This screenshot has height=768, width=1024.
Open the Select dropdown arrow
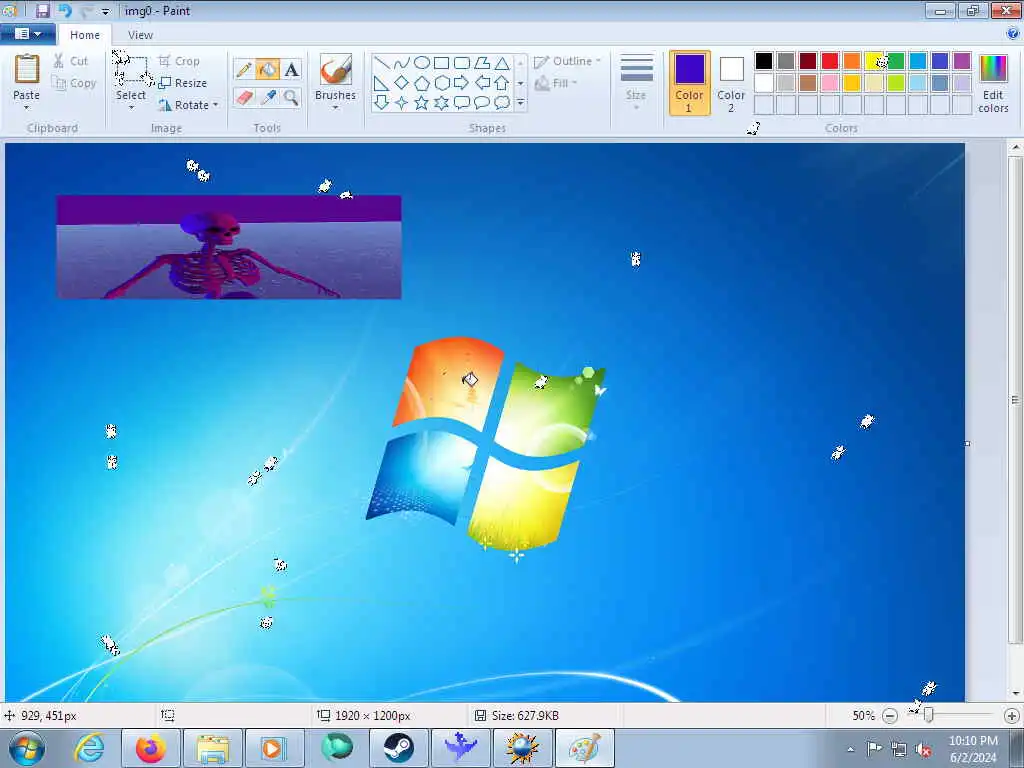(x=131, y=108)
